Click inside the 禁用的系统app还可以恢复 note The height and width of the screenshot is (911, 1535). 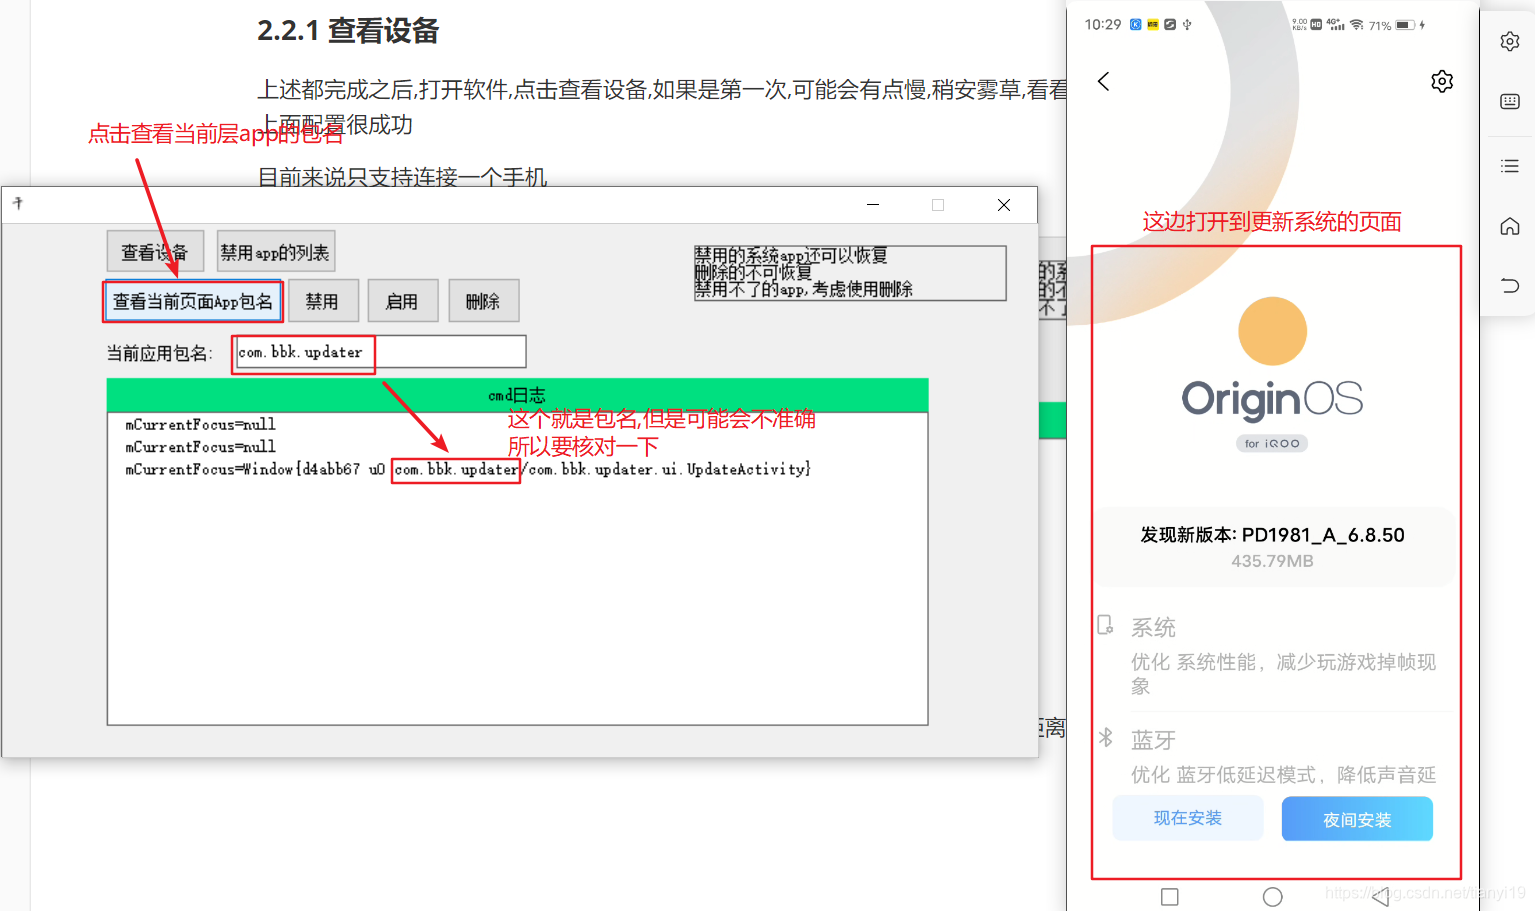[x=850, y=273]
